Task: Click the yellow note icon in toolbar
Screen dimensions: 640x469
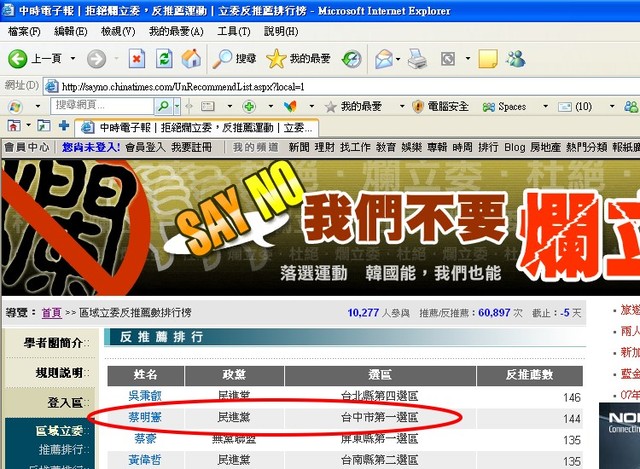Action: click(488, 59)
